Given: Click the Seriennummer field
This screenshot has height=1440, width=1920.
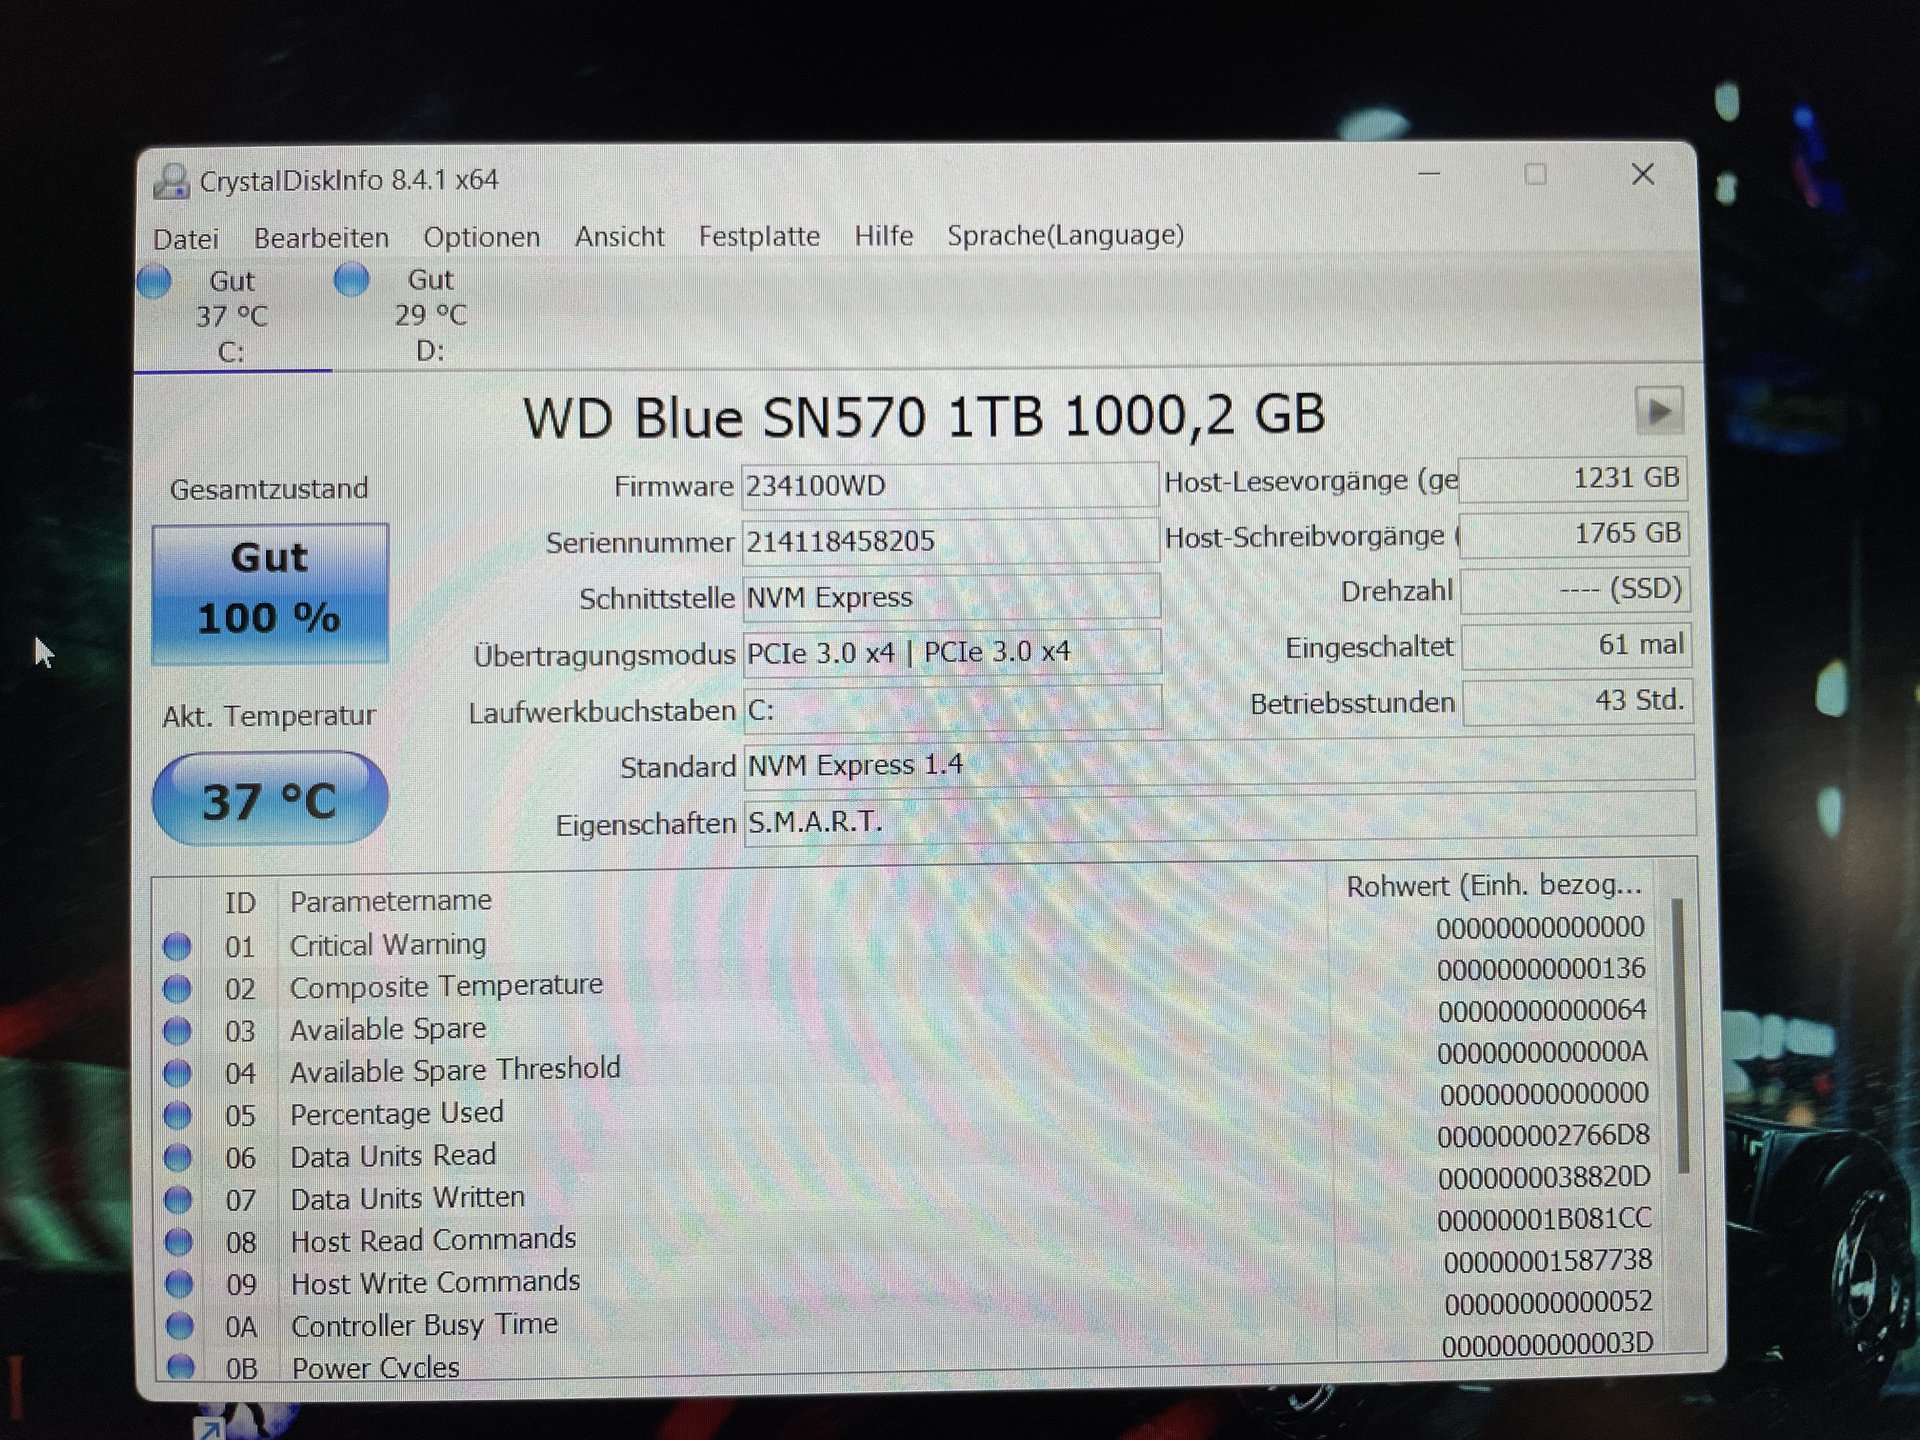Looking at the screenshot, I should (x=950, y=541).
